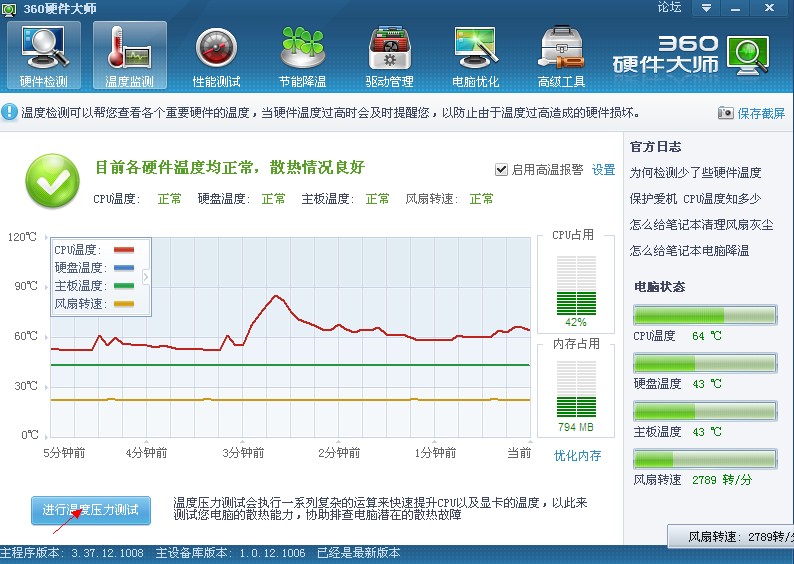This screenshot has height=564, width=794.
Task: Open article 怎么给笔记本清理风扇灰尘
Action: click(x=701, y=224)
